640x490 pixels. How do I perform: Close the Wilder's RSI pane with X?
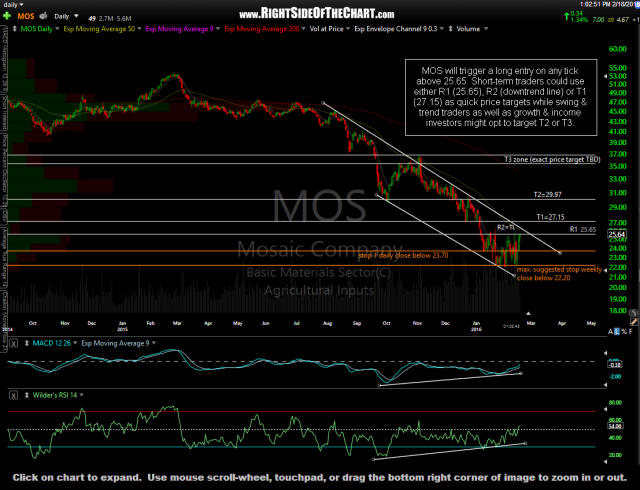pos(13,395)
